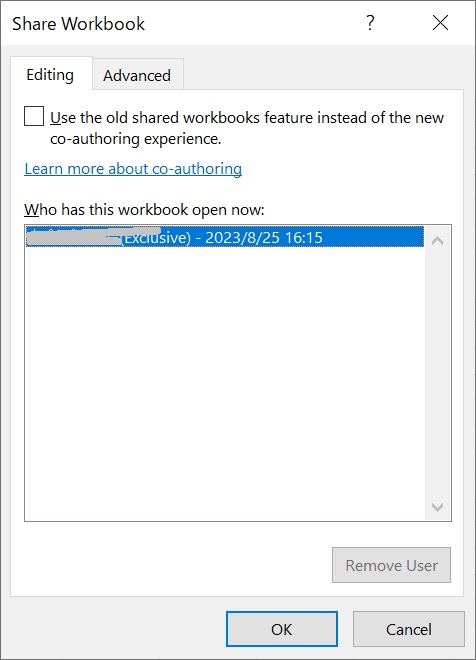Screen dimensions: 476x660
Task: Confirm with the OK button
Action: [x=282, y=629]
